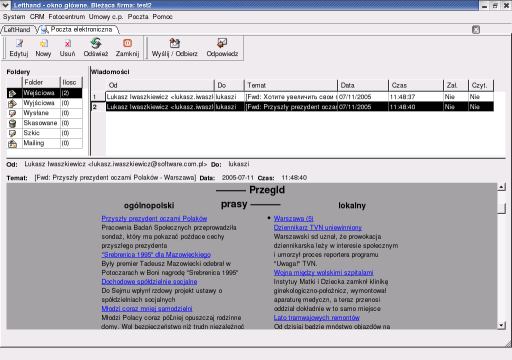Image resolution: width=512 pixels, height=360 pixels.
Task: Click the Zal. column header
Action: pyautogui.click(x=456, y=85)
